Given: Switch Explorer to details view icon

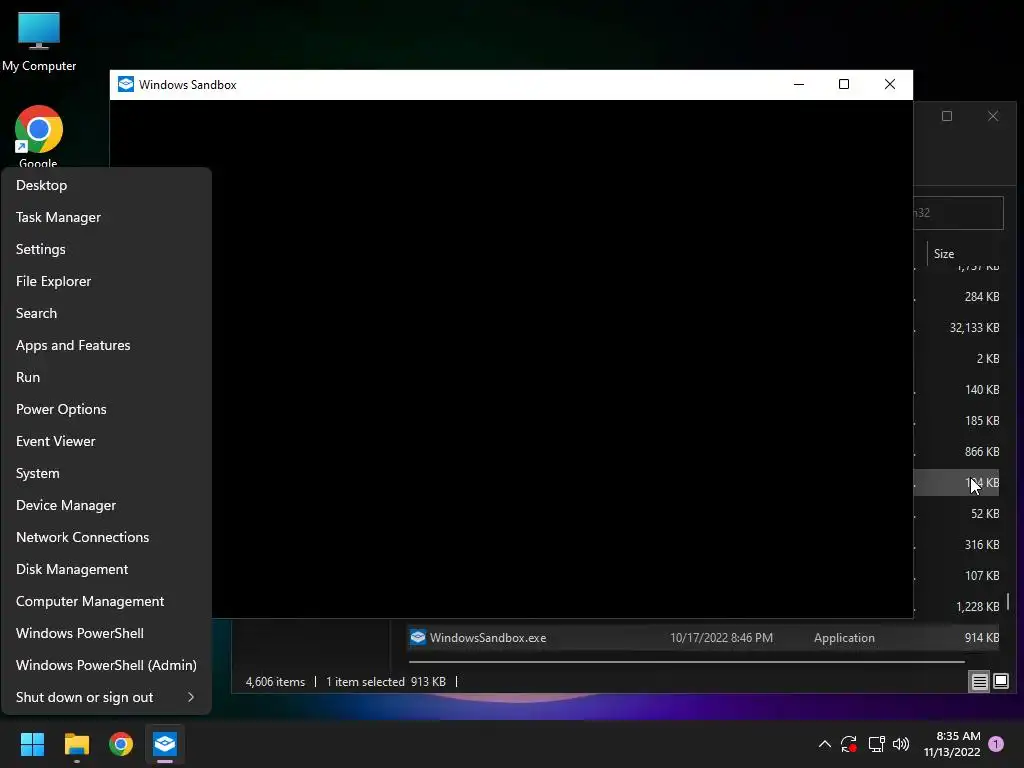Looking at the screenshot, I should pyautogui.click(x=979, y=682).
